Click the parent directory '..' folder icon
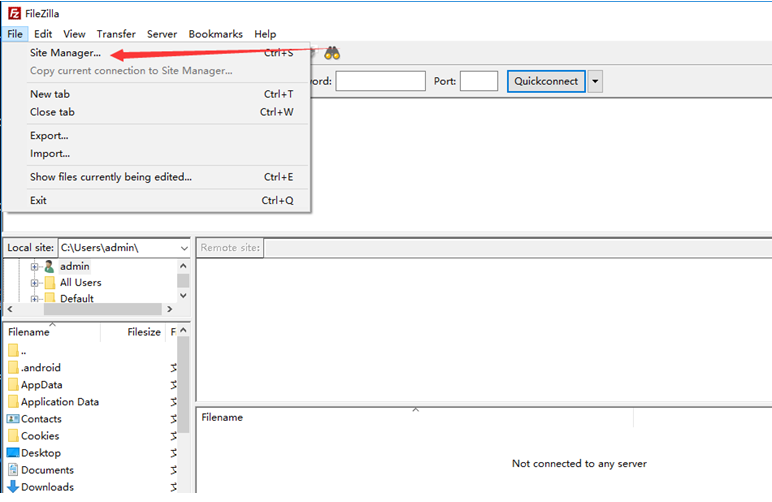 click(13, 351)
